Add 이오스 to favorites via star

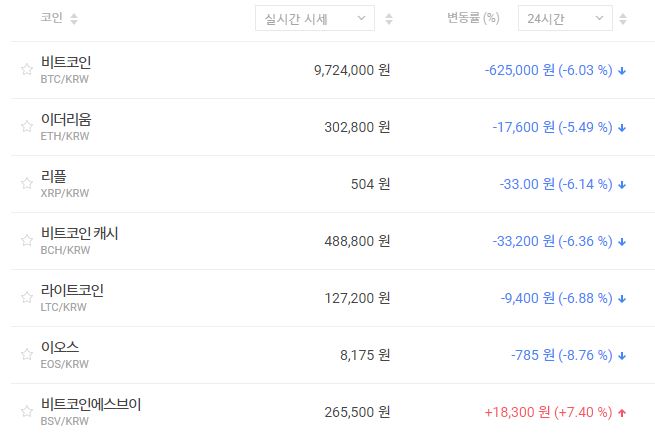coord(27,355)
